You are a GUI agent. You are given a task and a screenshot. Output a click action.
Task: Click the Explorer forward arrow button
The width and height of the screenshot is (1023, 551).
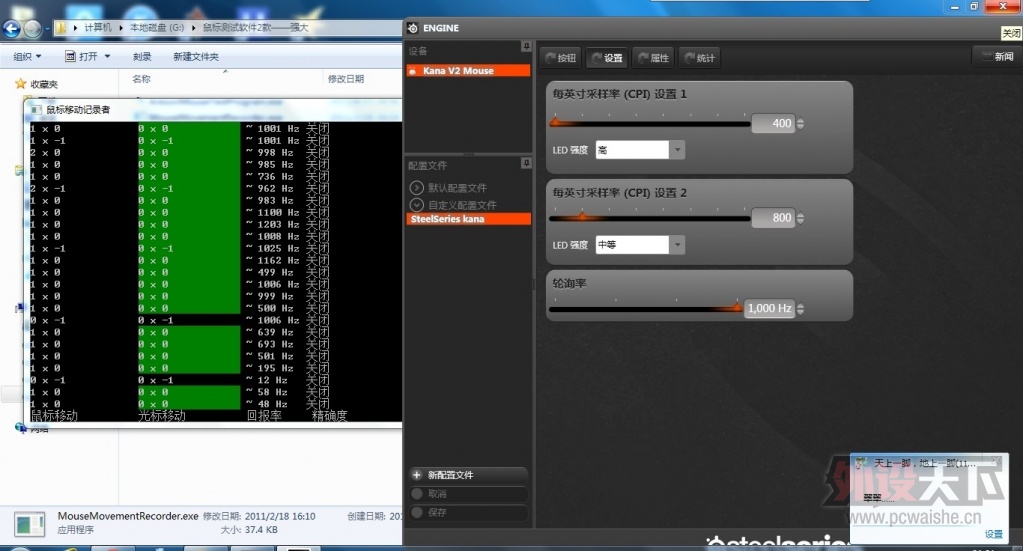click(x=31, y=28)
